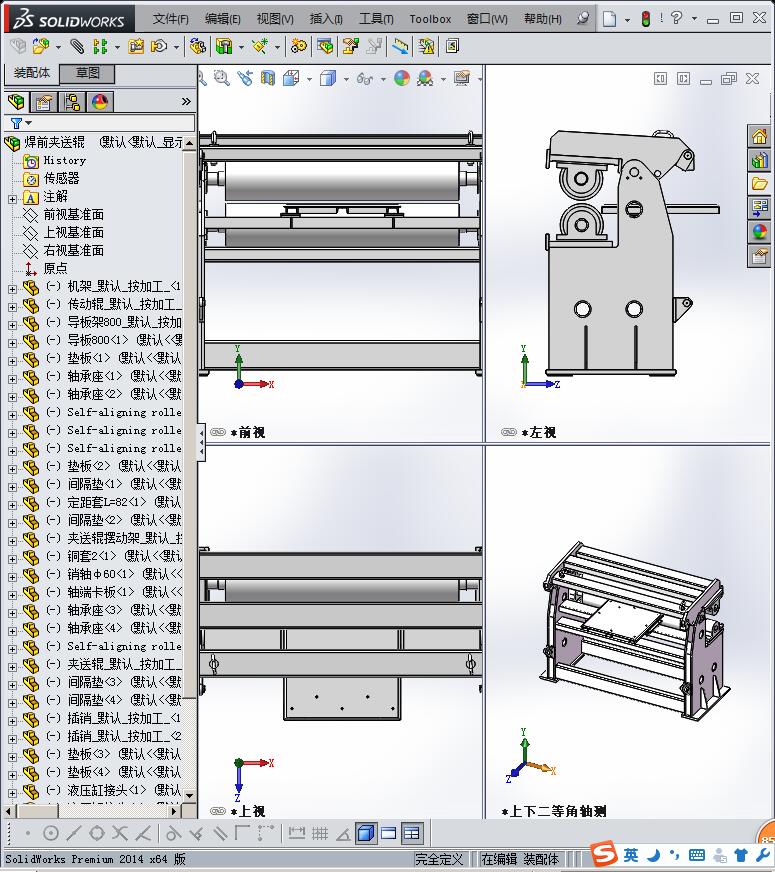This screenshot has height=872, width=775.
Task: Select the 原点 origin item
Action: 56,268
